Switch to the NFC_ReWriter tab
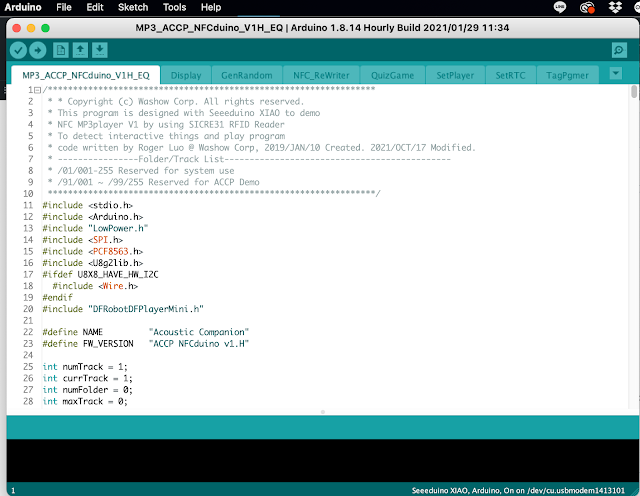The width and height of the screenshot is (640, 496). point(321,75)
